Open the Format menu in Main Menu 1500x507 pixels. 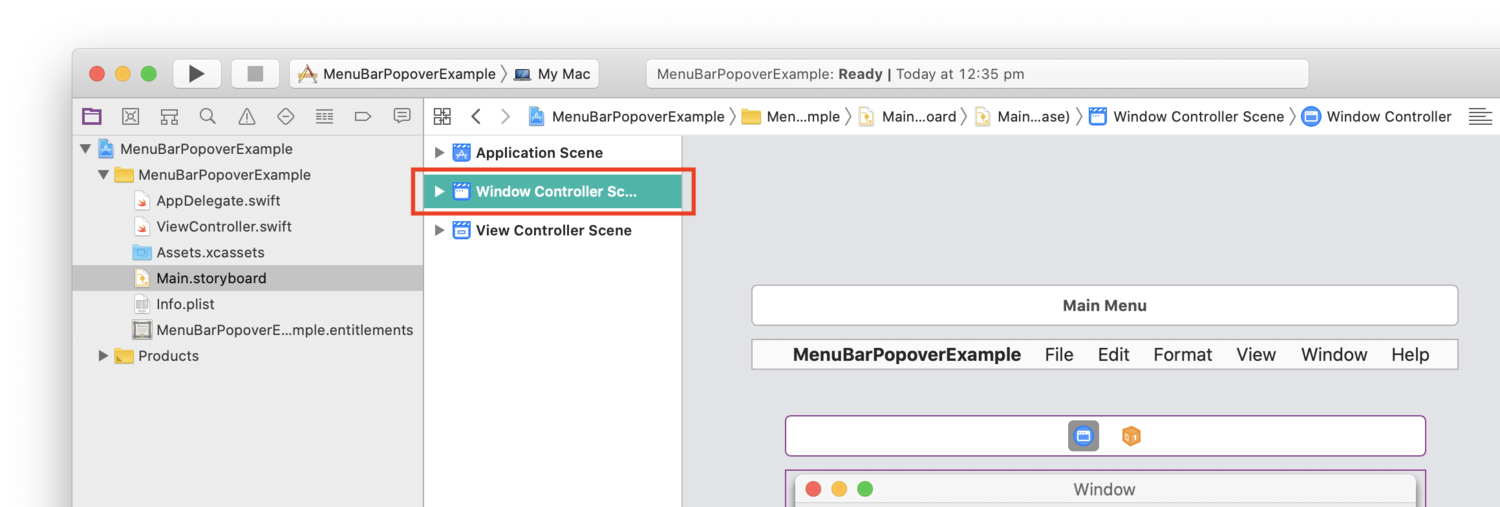pyautogui.click(x=1182, y=355)
